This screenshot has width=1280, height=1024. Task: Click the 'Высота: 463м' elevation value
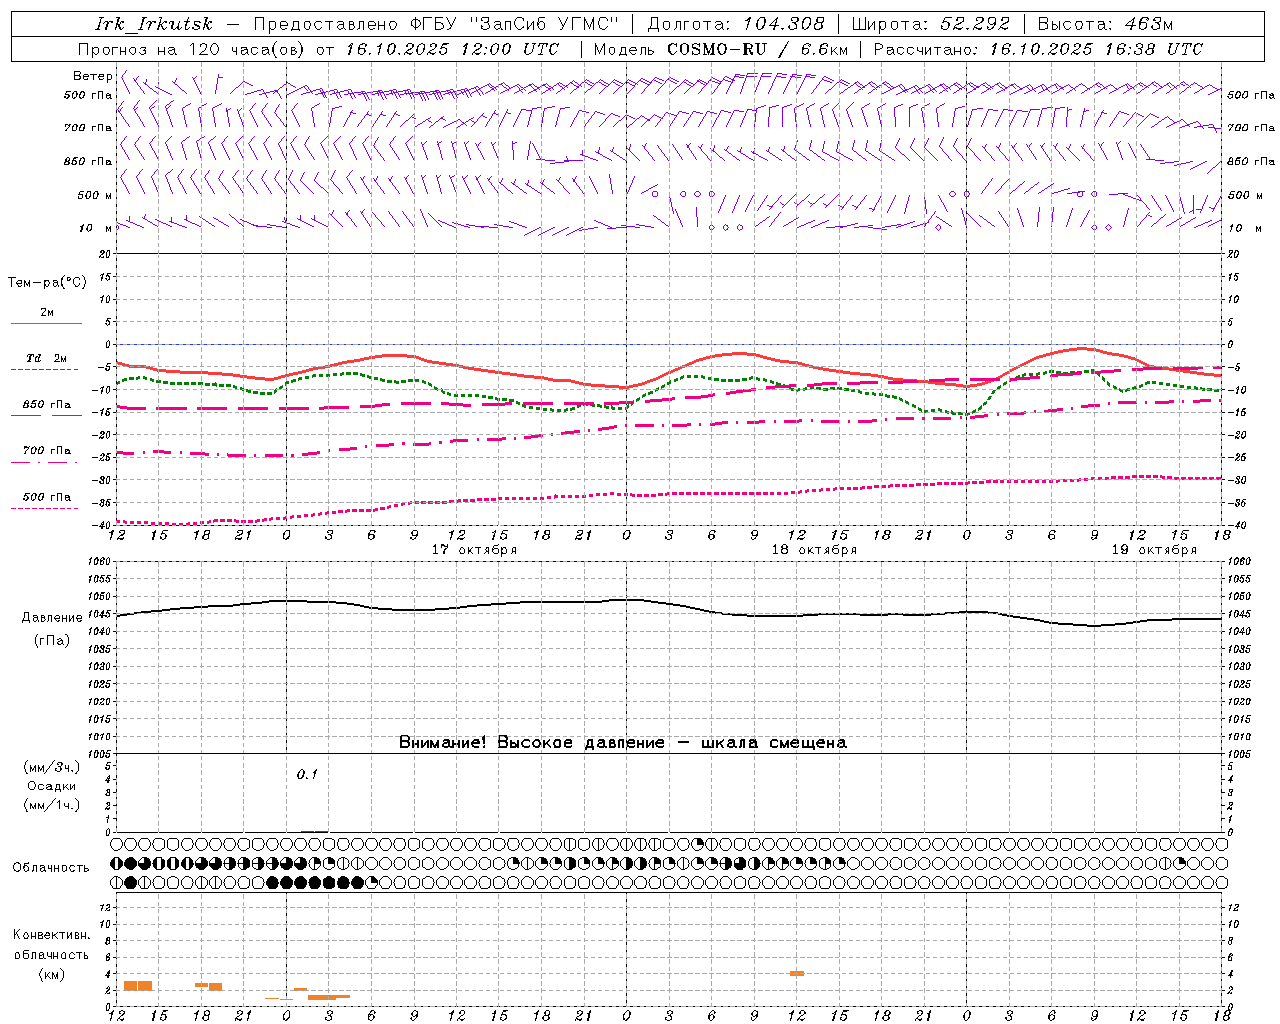point(1105,24)
